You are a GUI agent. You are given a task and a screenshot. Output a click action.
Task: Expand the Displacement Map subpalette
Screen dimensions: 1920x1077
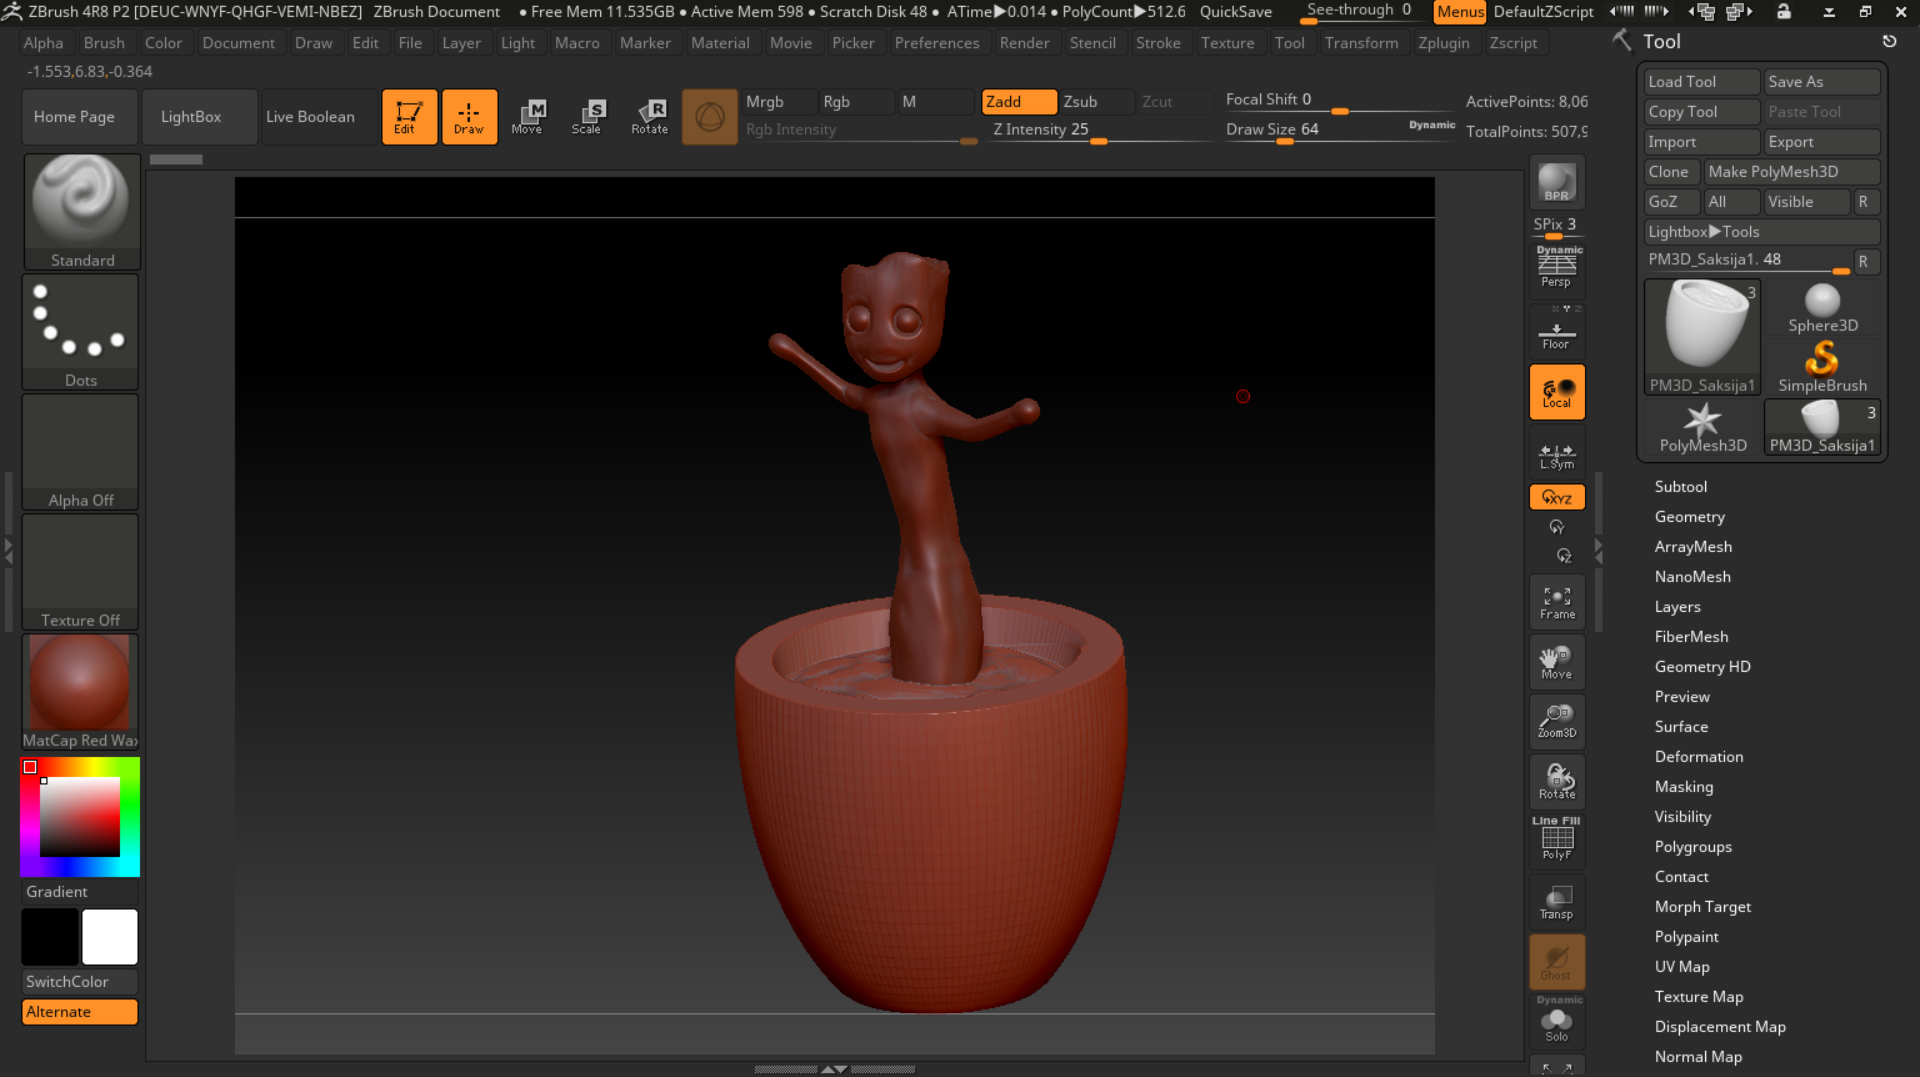[1720, 1026]
